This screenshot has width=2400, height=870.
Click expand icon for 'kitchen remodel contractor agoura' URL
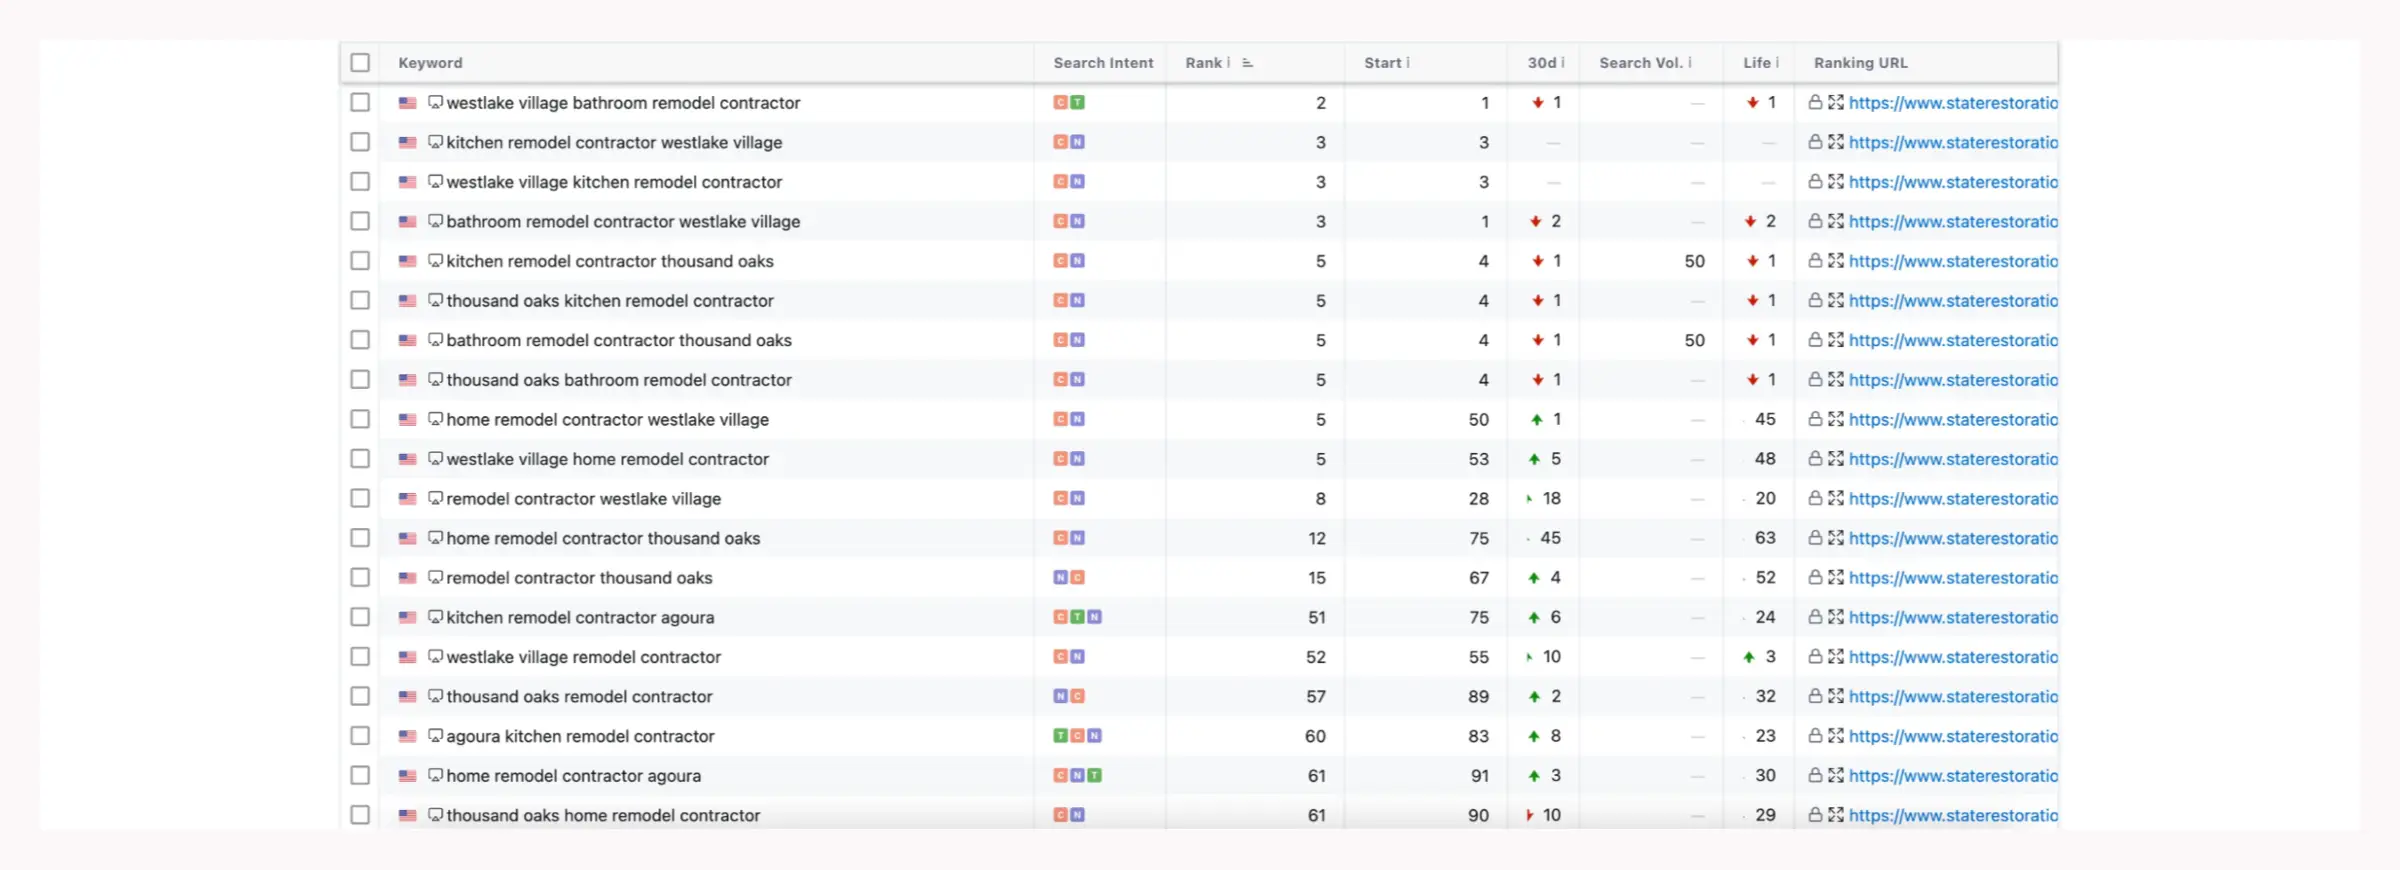pyautogui.click(x=1836, y=617)
